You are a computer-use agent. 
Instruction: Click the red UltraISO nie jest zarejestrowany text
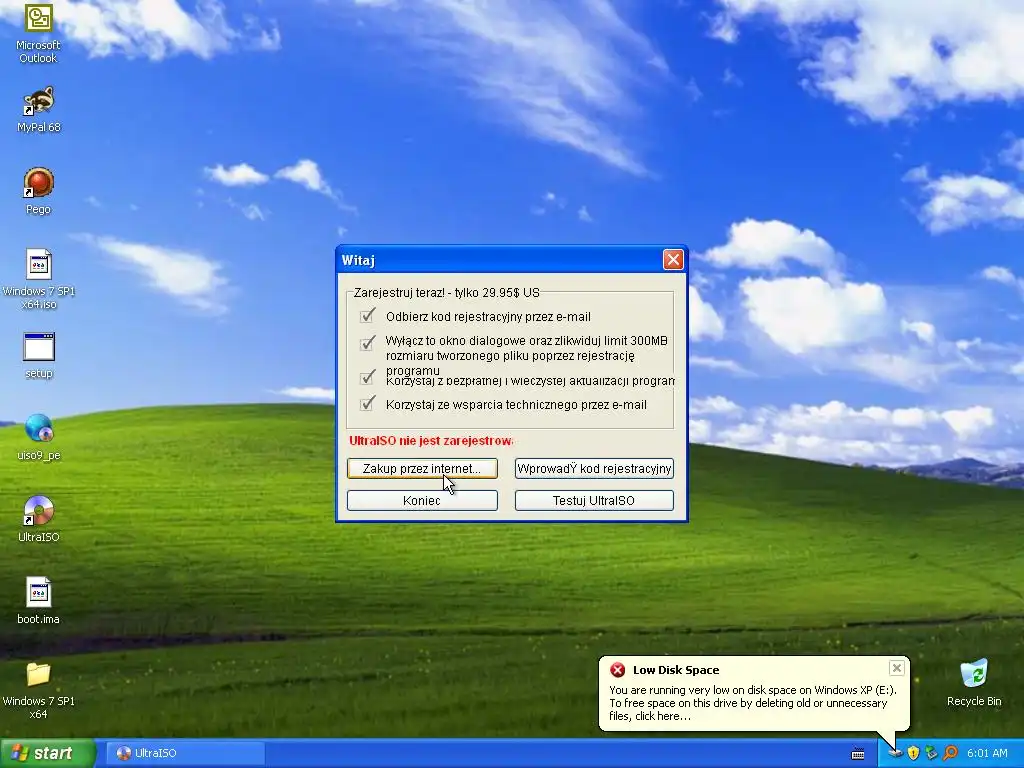coord(431,441)
